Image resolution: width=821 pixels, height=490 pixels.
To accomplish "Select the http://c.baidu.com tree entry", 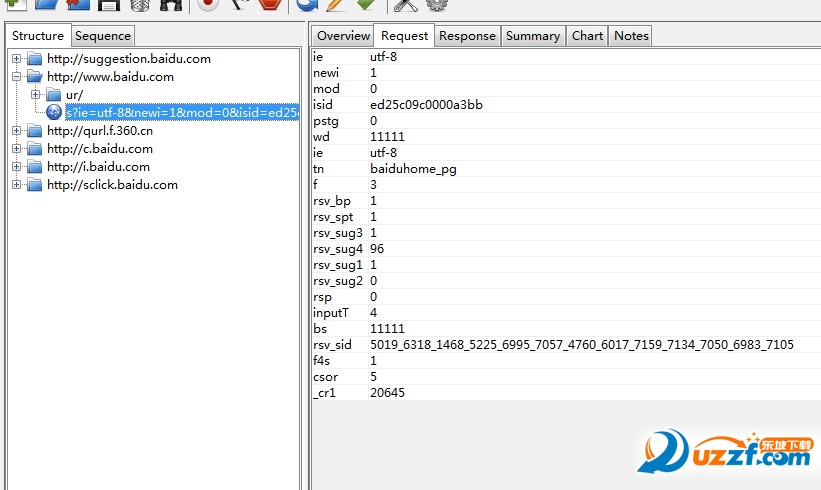I will click(x=100, y=149).
